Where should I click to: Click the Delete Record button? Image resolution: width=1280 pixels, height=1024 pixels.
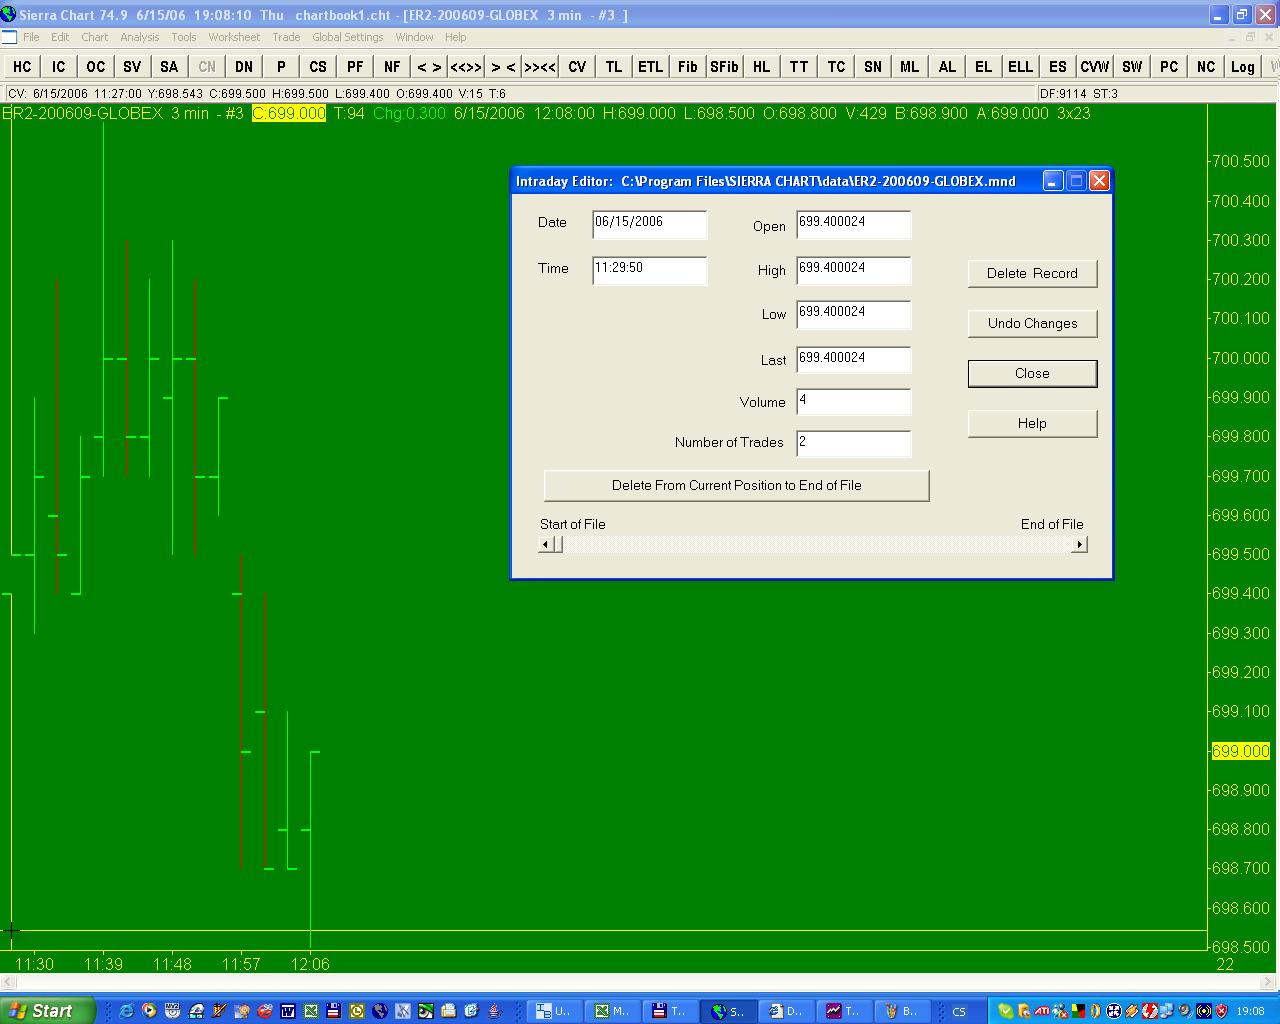click(1032, 273)
